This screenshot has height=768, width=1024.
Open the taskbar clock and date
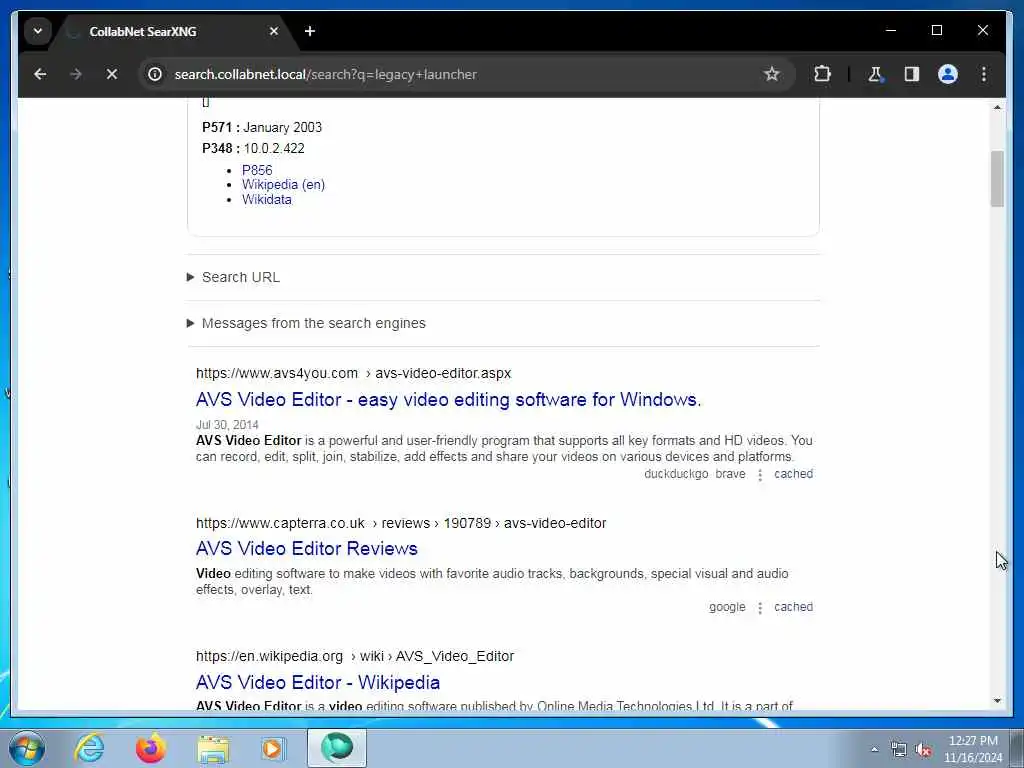click(973, 749)
